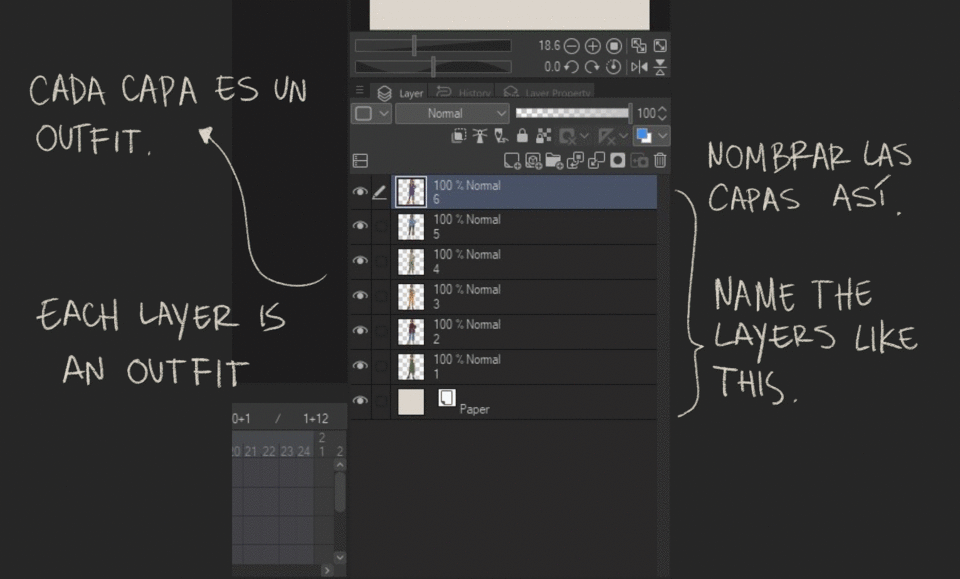Viewport: 960px width, 579px height.
Task: Toggle editing pen icon on layer 6
Action: (380, 192)
